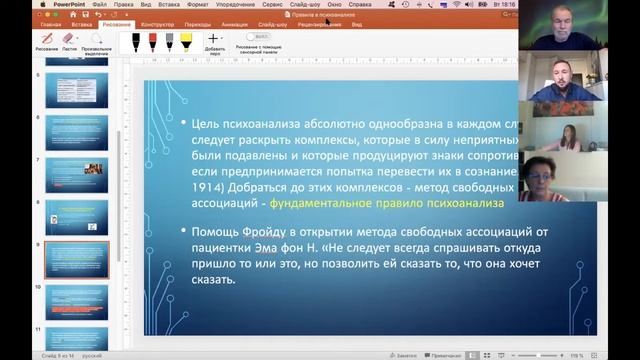Click the Undo arrow icon
This screenshot has width=640, height=360.
pyautogui.click(x=98, y=14)
